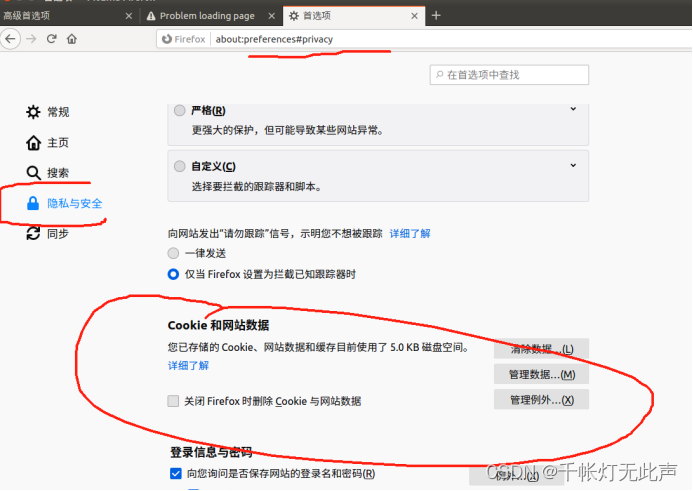Select the 自定义(C) protection radio button
Image resolution: width=693 pixels, height=491 pixels.
click(x=179, y=166)
